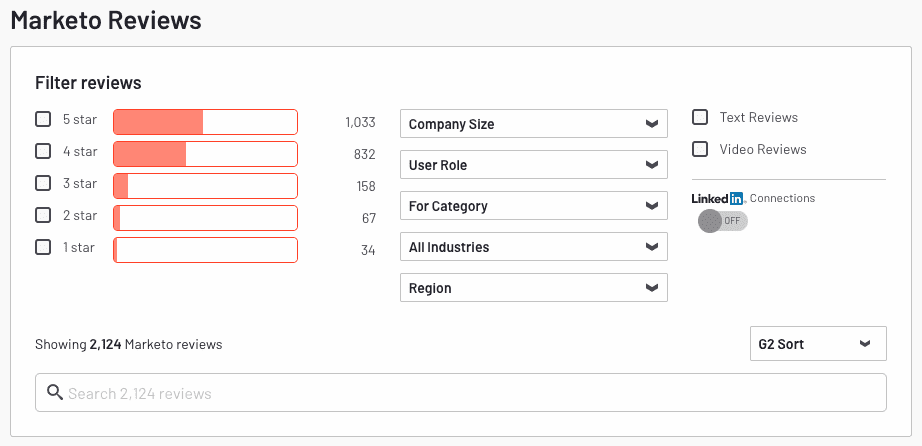Click the Filter reviews heading
Screen dimensions: 922x446
pos(88,83)
